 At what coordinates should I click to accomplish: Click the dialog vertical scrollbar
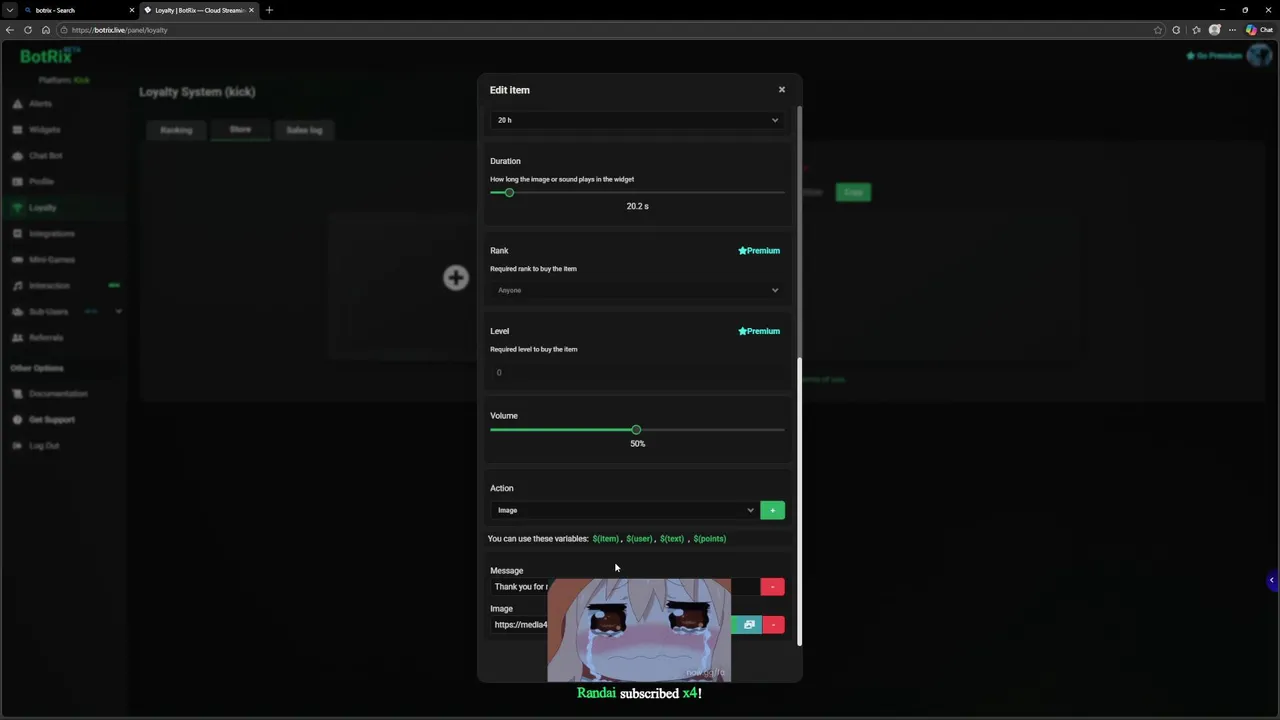(798, 500)
